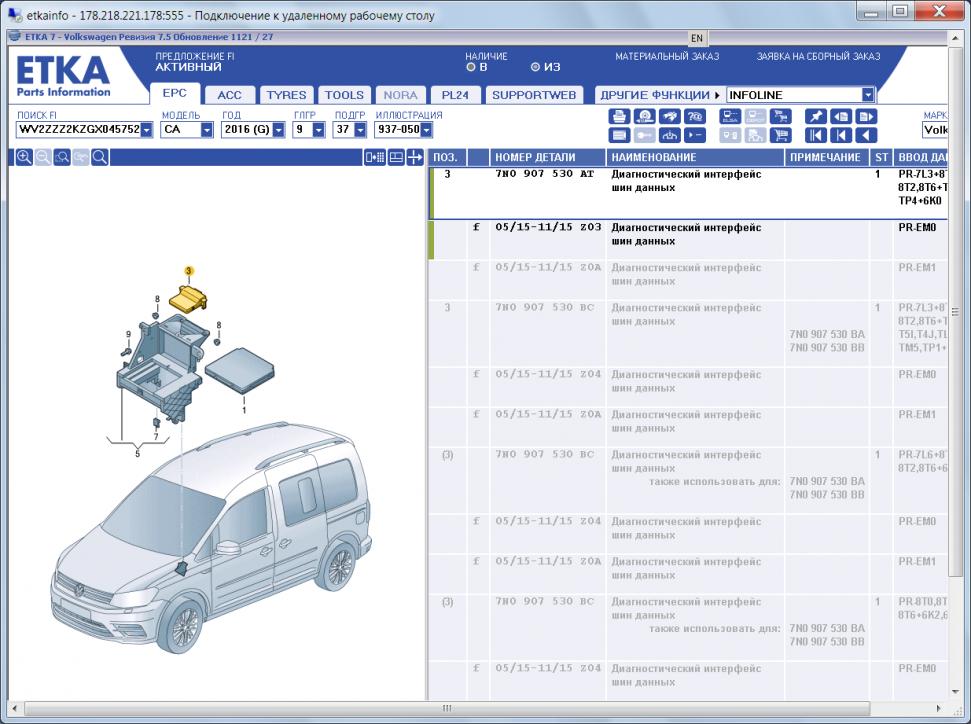Click the horizontal scrollbar thumb at bottom
Screen dimensions: 971x724
pos(447,708)
